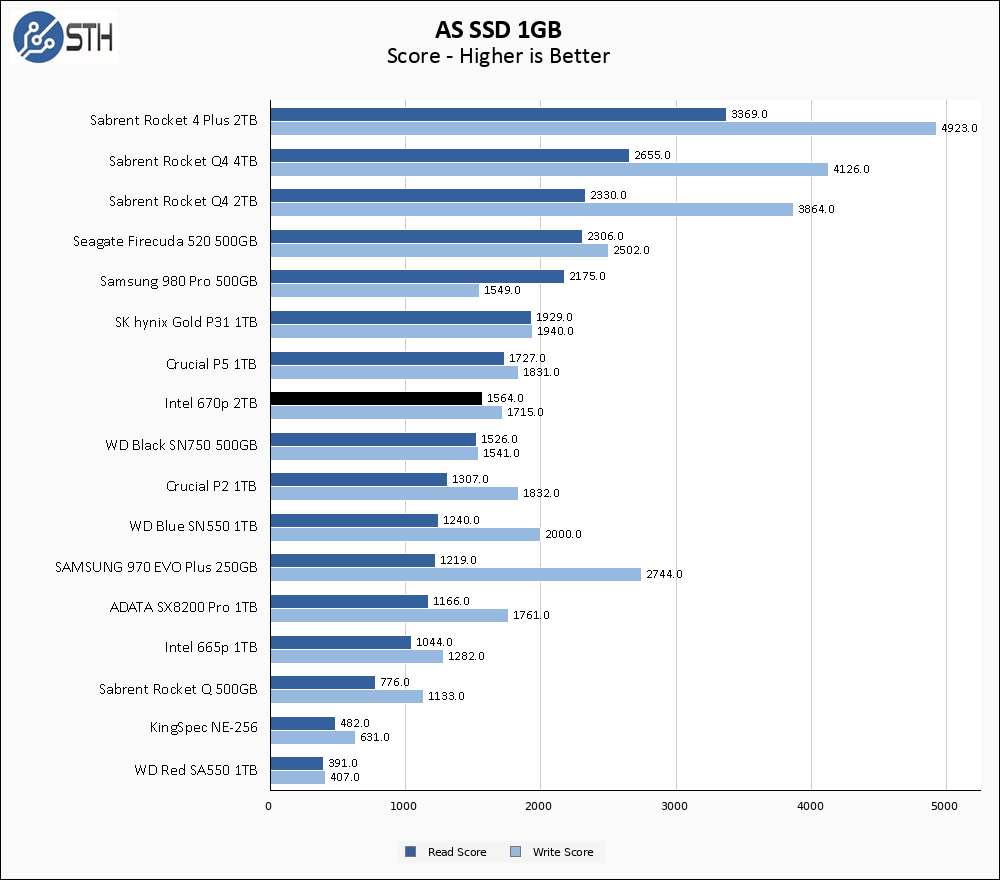Image resolution: width=1000 pixels, height=880 pixels.
Task: Select the Sabrent Rocket Q 500GB label
Action: pyautogui.click(x=179, y=690)
